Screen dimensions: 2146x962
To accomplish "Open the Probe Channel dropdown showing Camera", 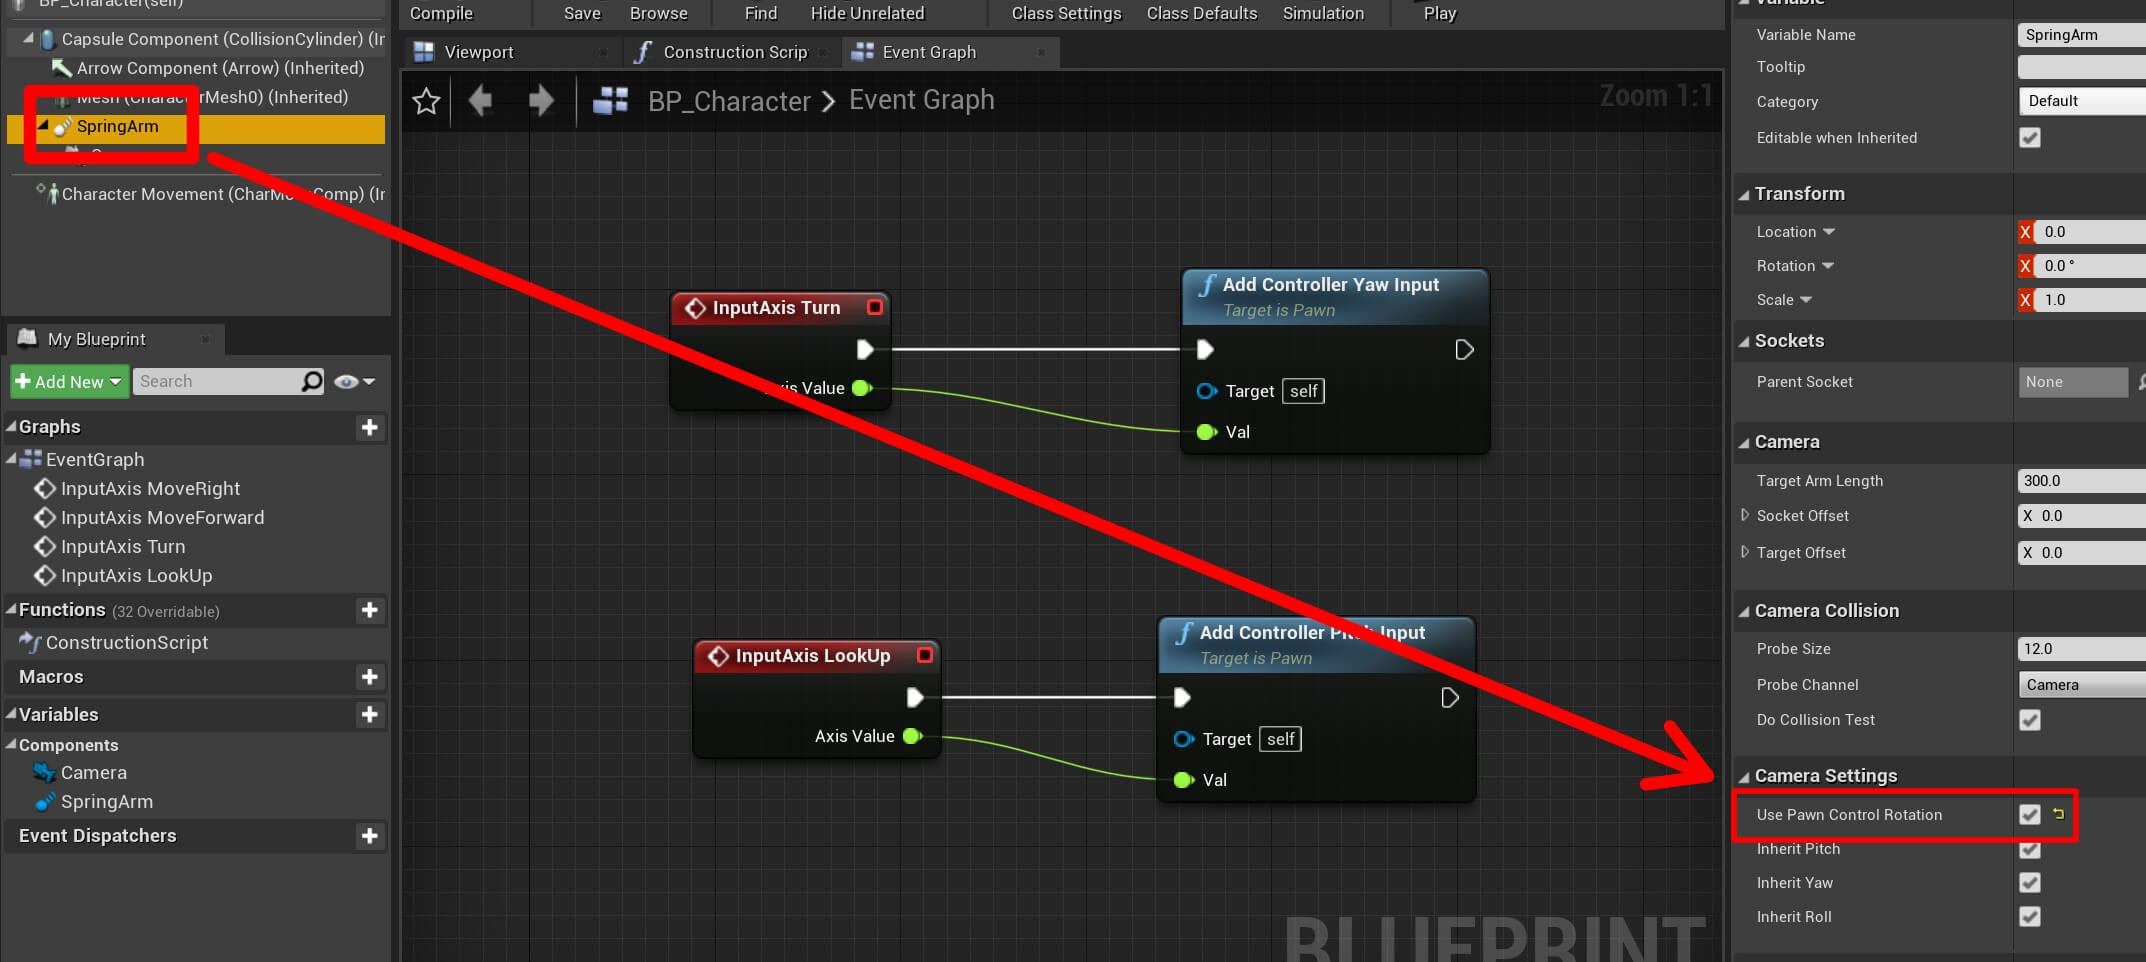I will (x=2081, y=685).
